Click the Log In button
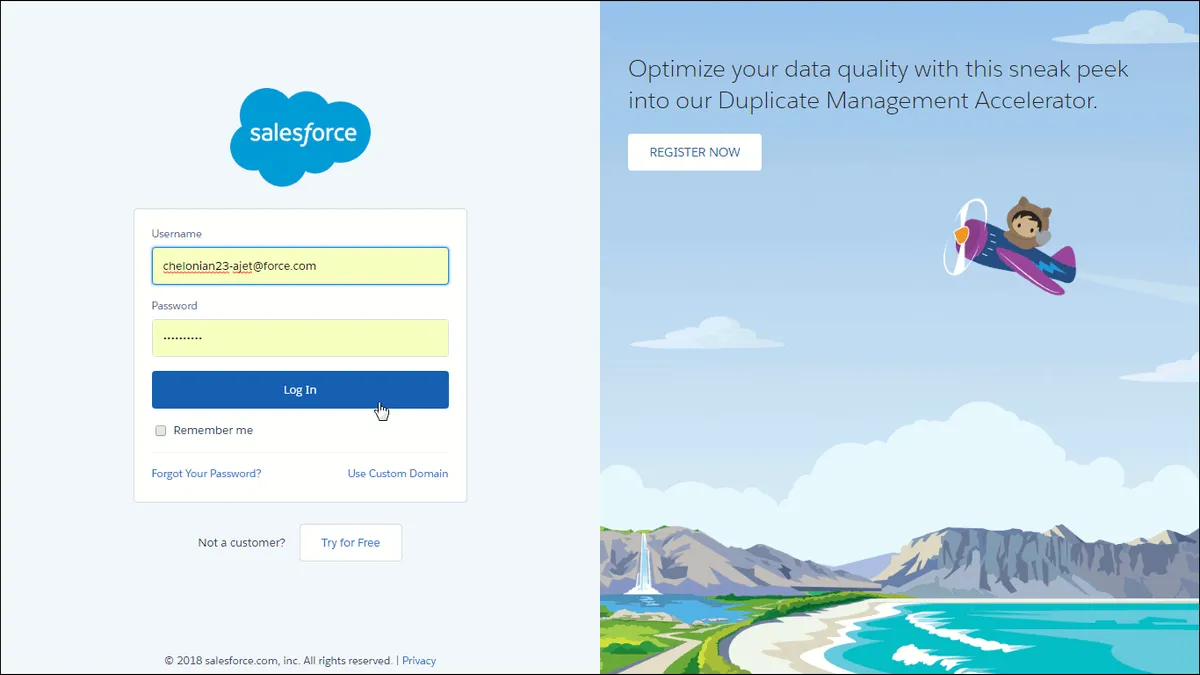 coord(300,390)
